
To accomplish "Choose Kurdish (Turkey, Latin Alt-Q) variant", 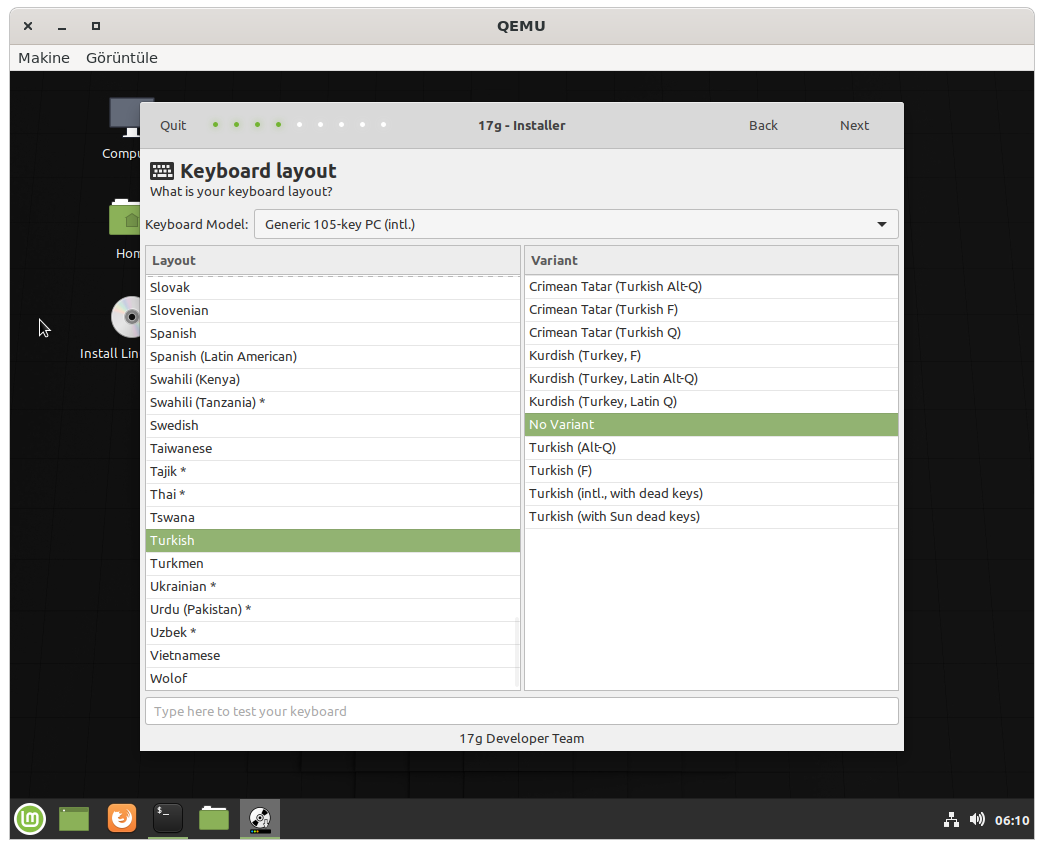I will 711,379.
